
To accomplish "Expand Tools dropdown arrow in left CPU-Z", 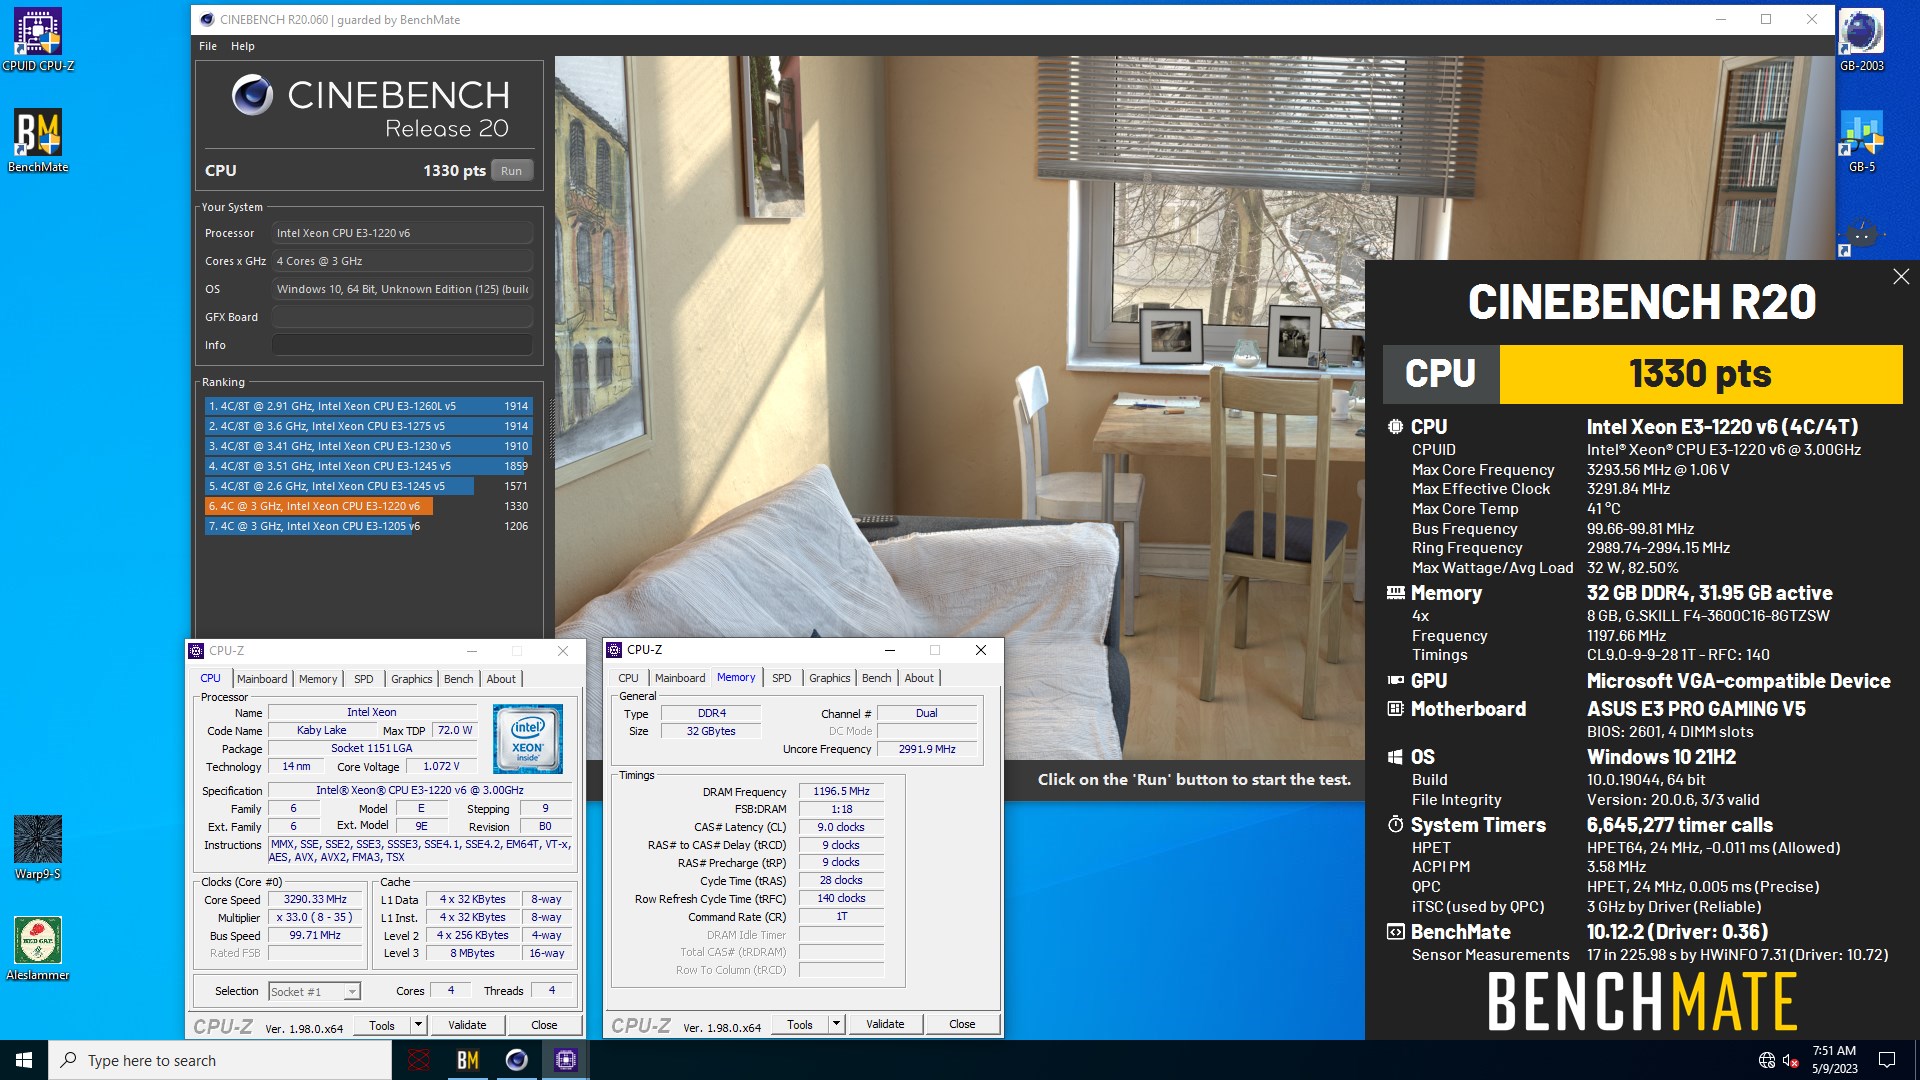I will coord(418,1025).
